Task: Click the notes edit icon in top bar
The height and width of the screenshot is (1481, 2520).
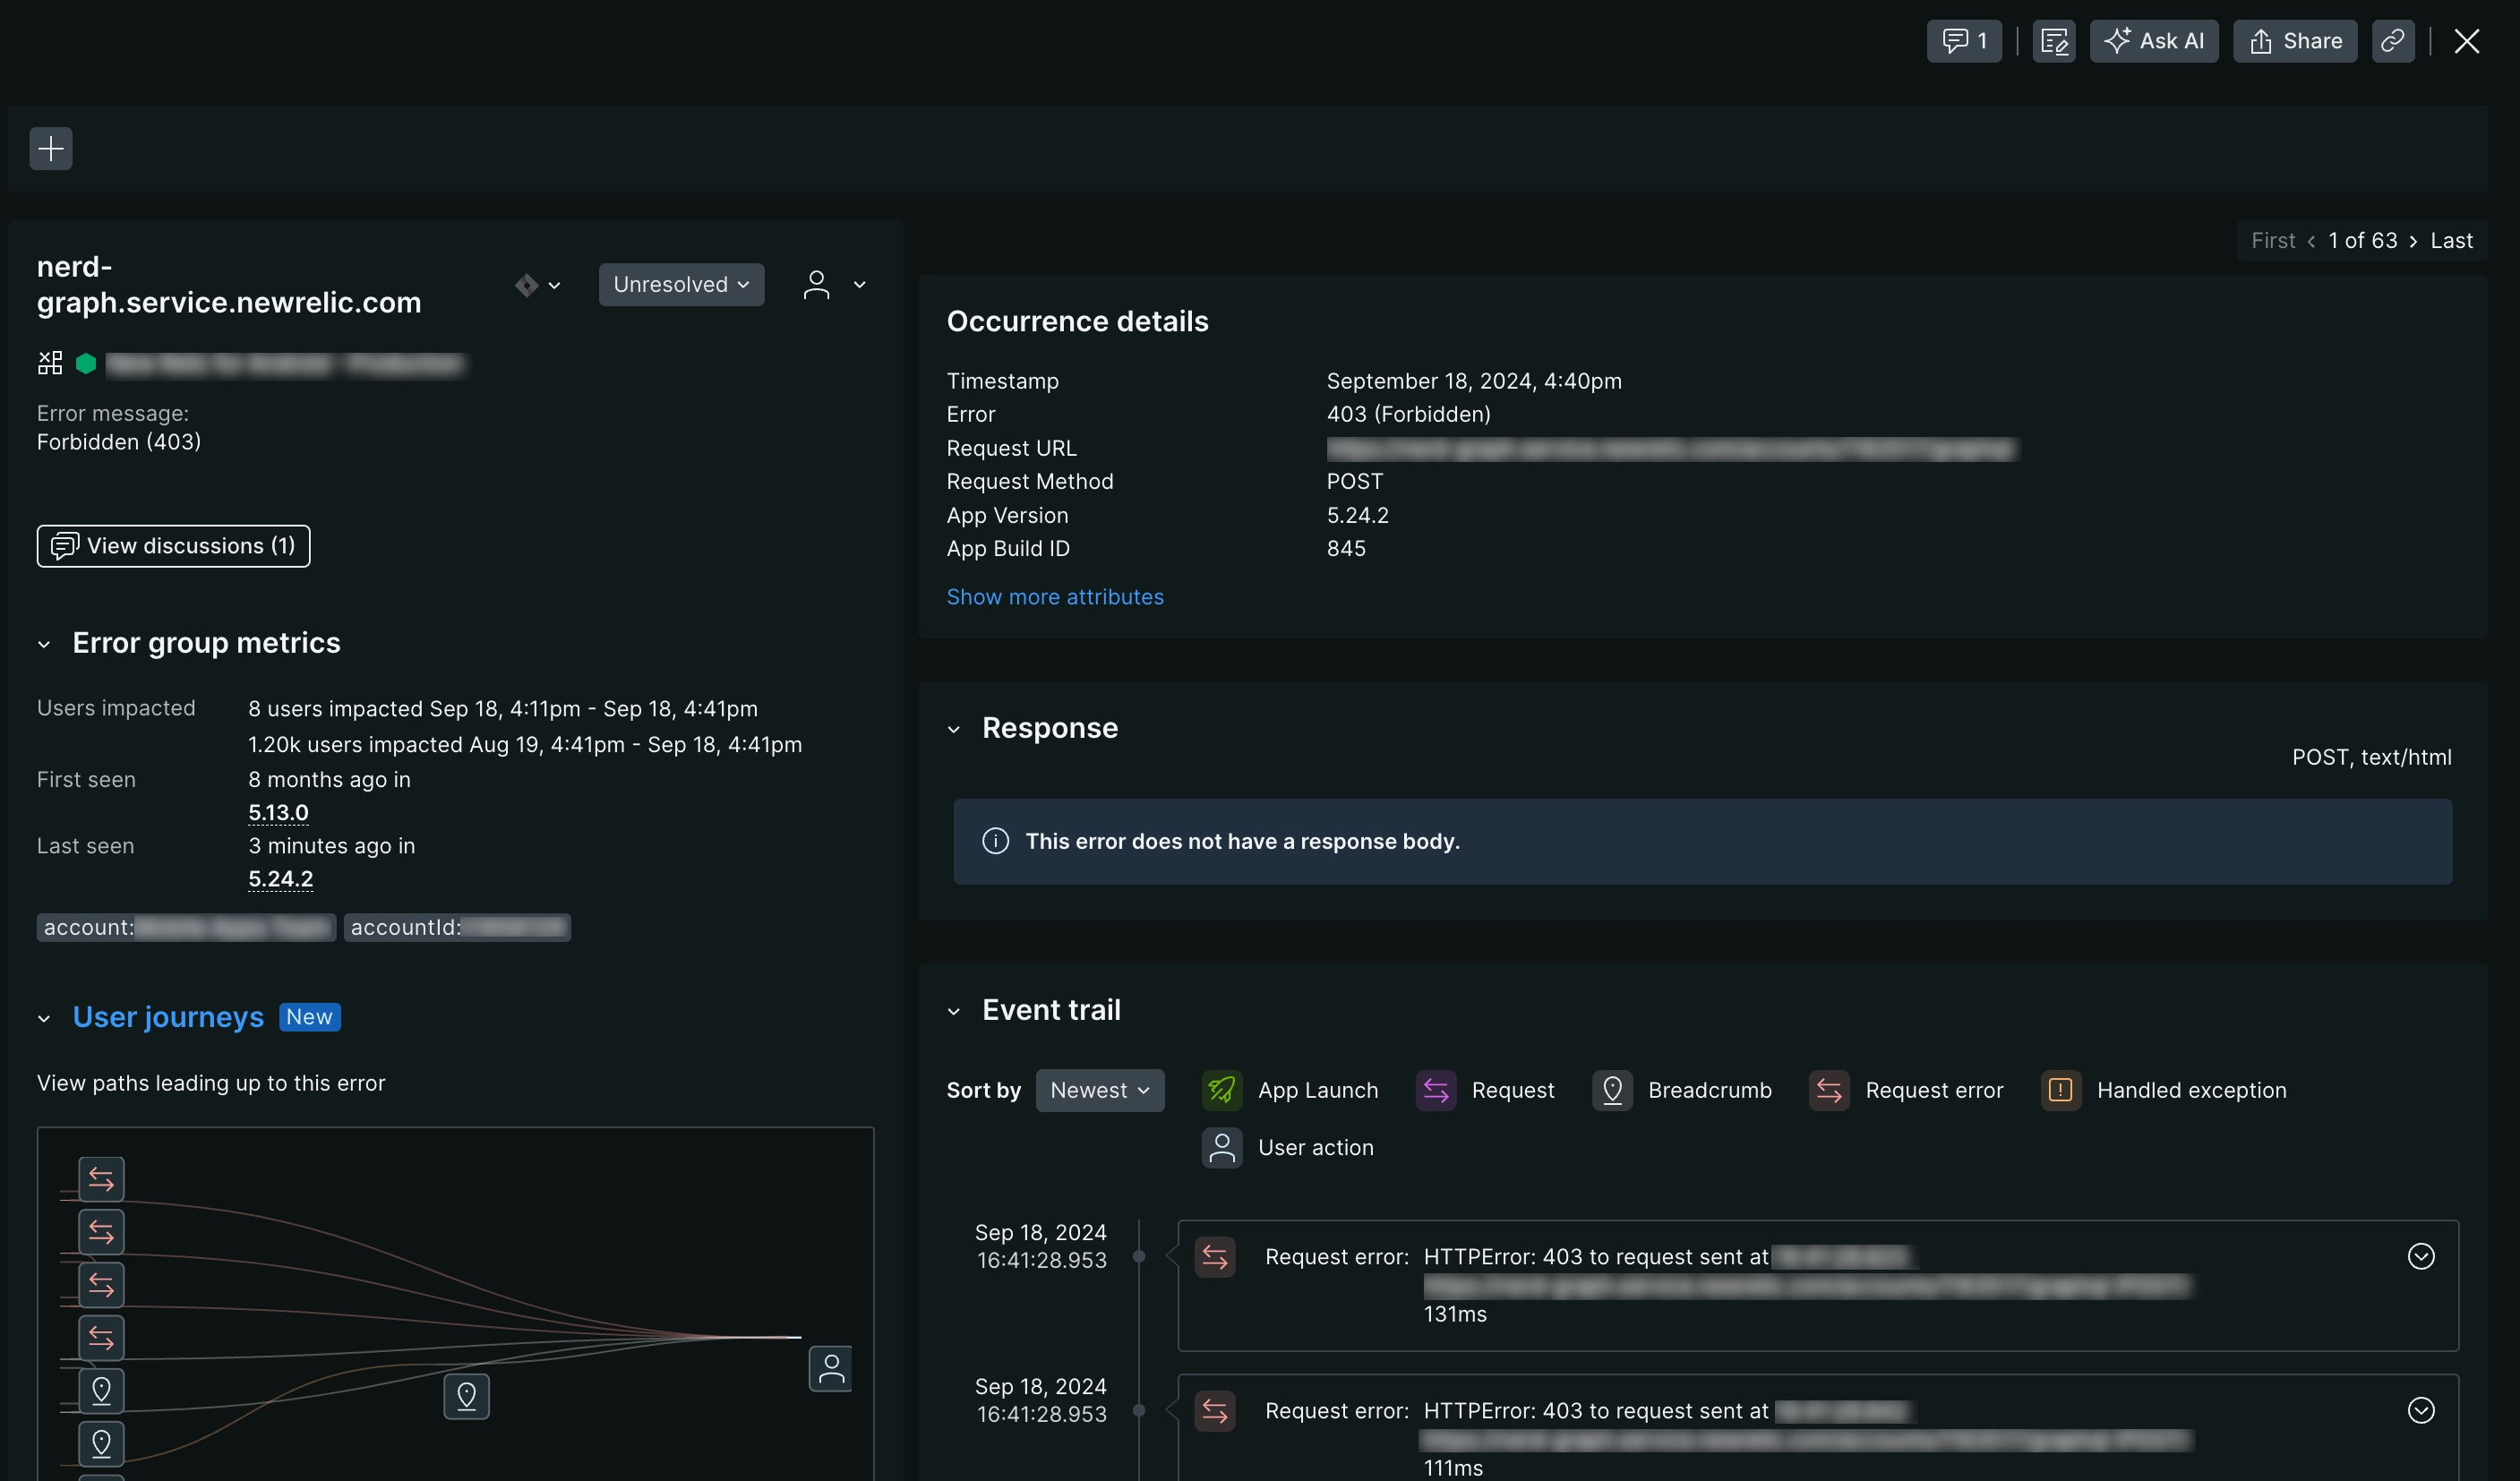Action: [x=2053, y=41]
